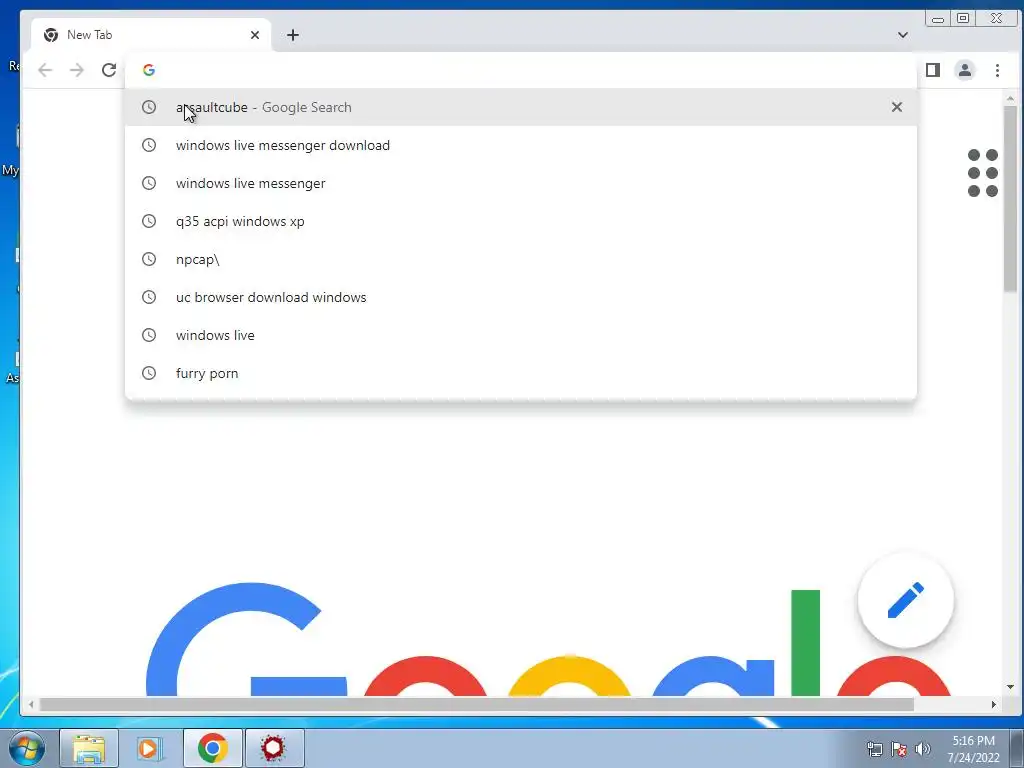Click the volume speaker tray icon
Image resolution: width=1024 pixels, height=768 pixels.
coord(923,749)
